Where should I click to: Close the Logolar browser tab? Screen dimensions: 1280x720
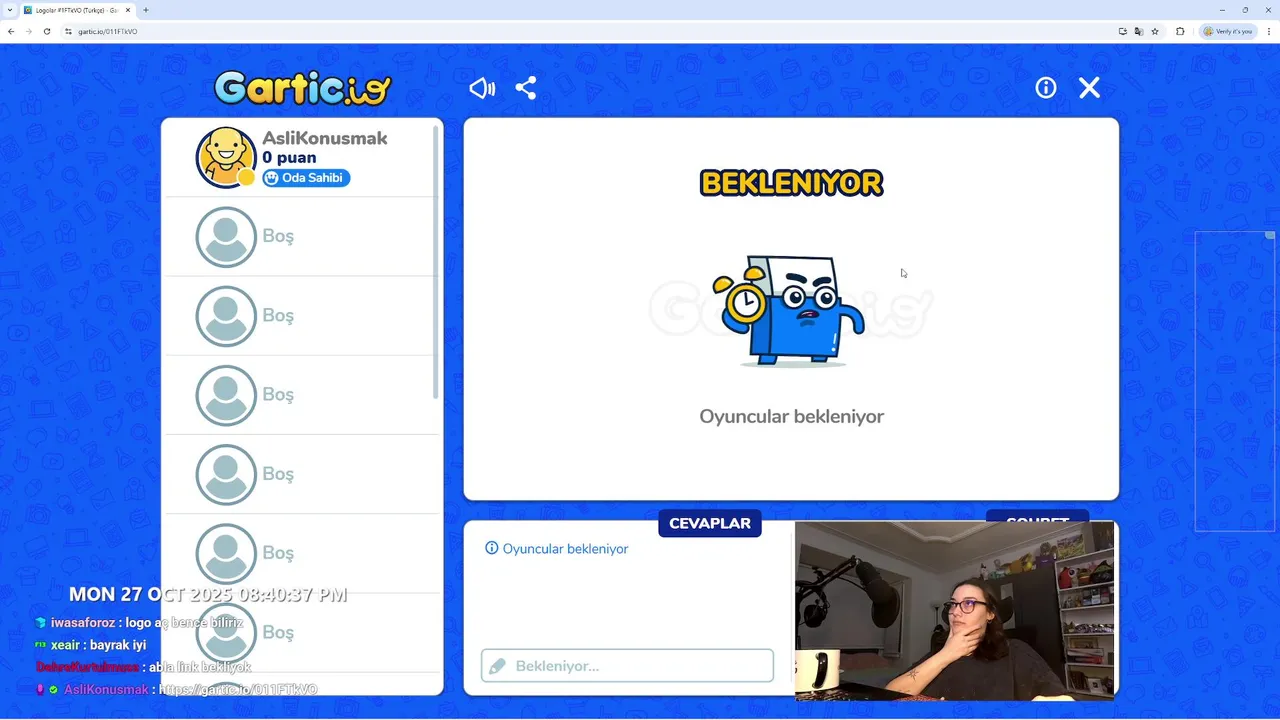click(128, 10)
